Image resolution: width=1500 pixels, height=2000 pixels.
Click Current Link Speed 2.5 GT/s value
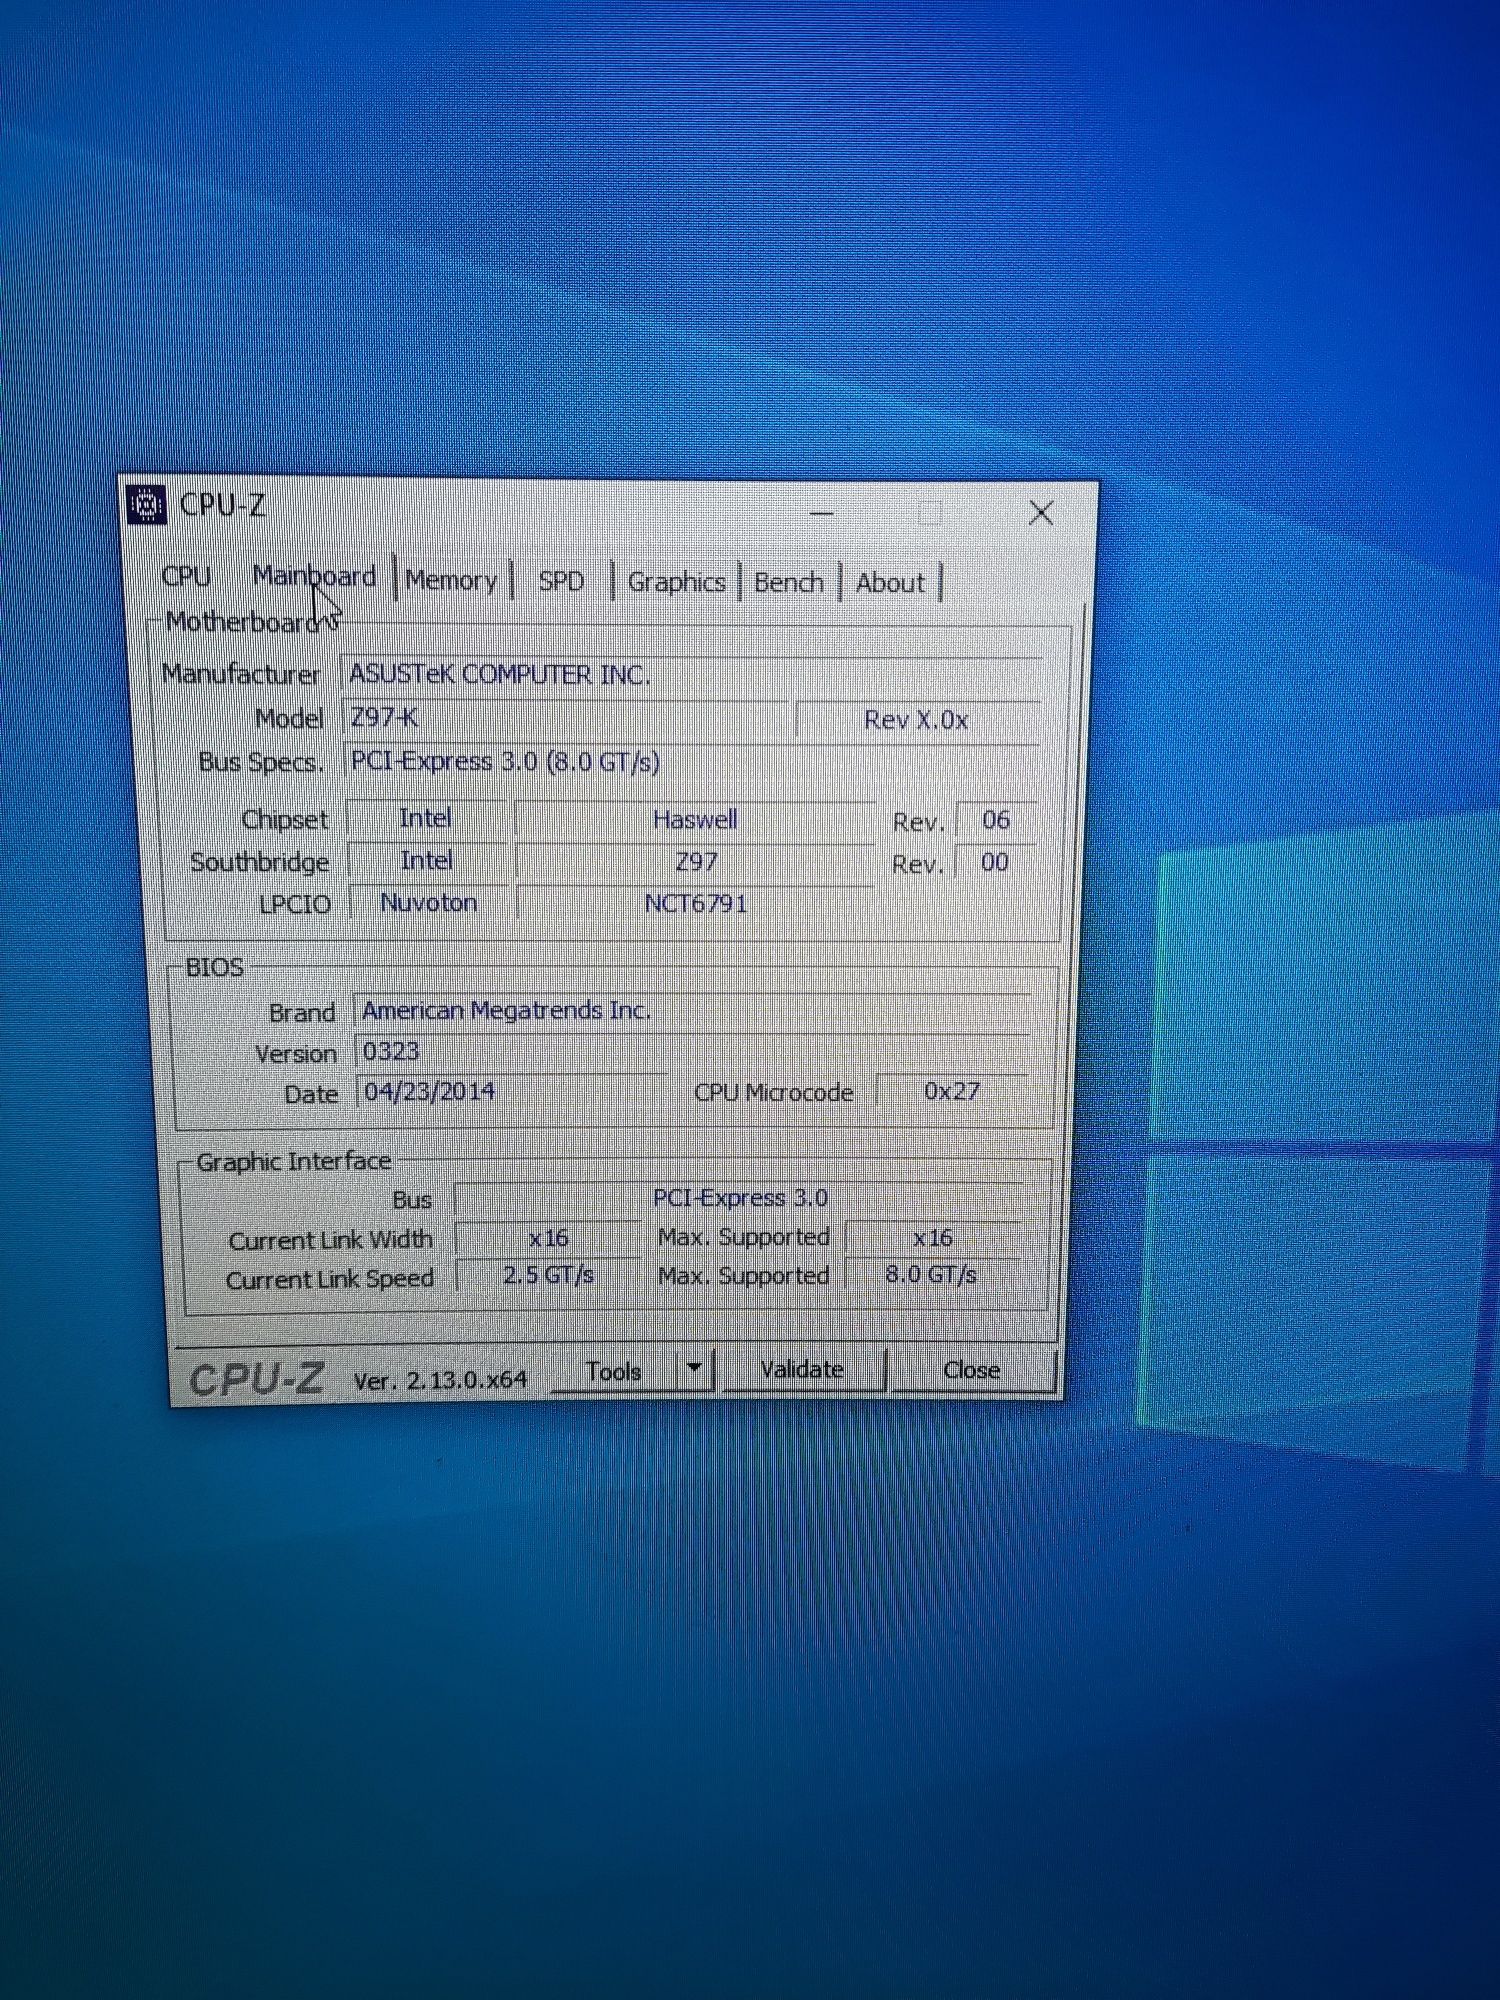coord(549,1275)
